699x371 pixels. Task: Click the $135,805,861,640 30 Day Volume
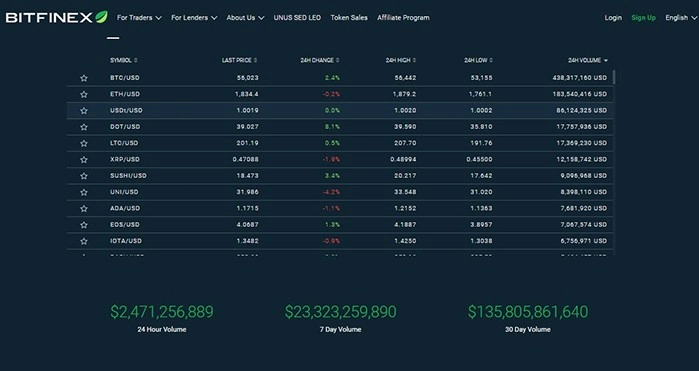(528, 312)
